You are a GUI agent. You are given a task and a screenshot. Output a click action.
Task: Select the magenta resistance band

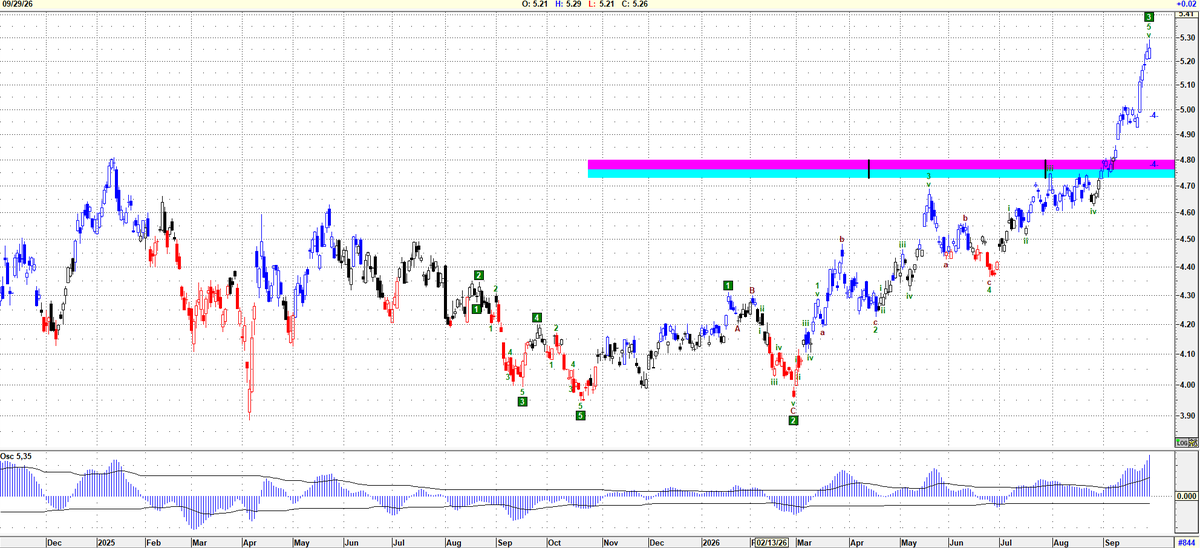[x=880, y=164]
